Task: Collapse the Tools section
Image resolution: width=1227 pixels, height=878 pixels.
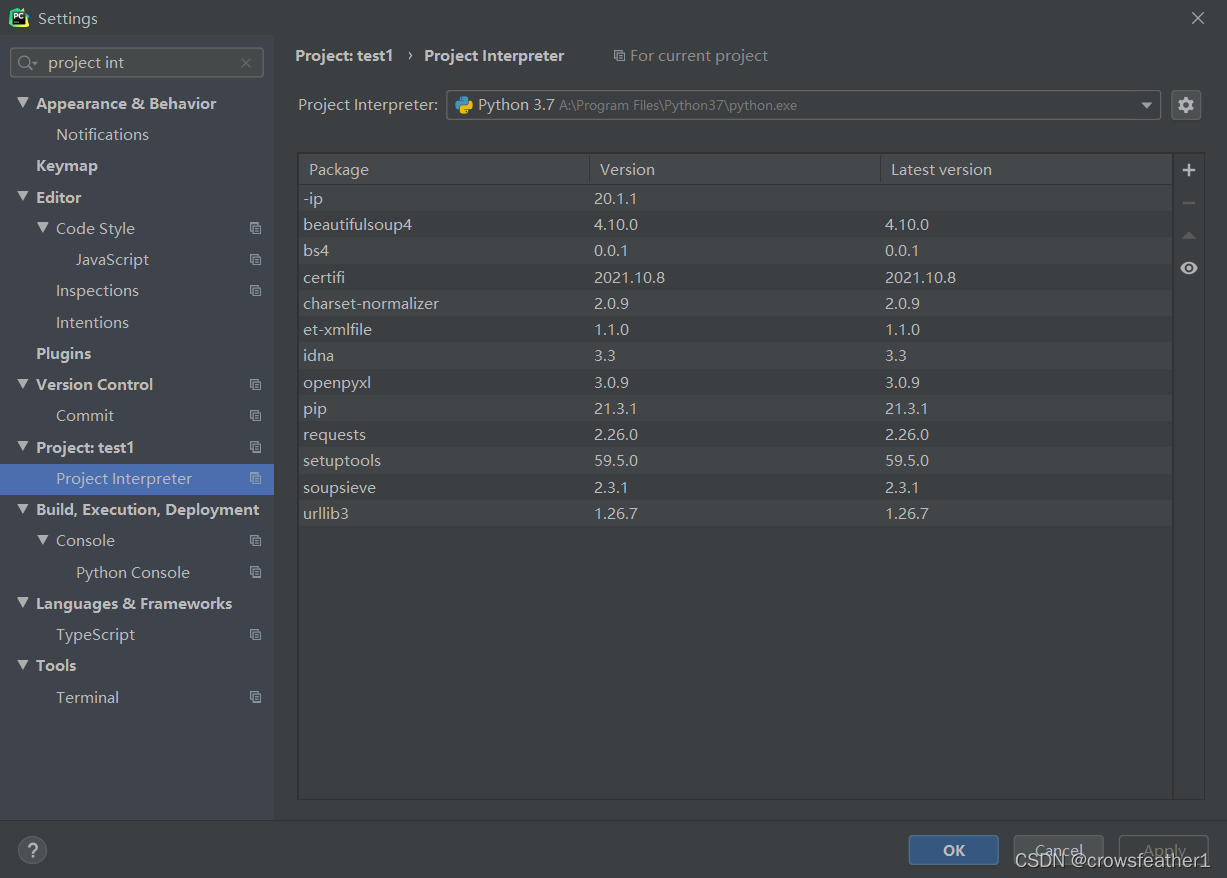Action: pyautogui.click(x=23, y=665)
